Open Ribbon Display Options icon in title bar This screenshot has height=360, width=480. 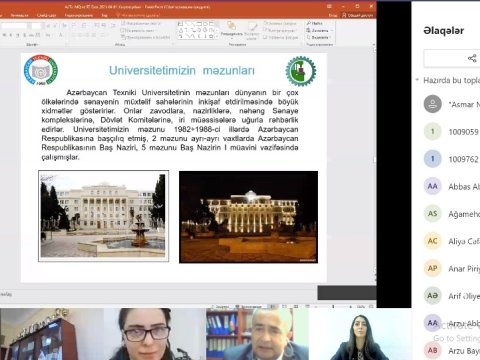tap(329, 6)
